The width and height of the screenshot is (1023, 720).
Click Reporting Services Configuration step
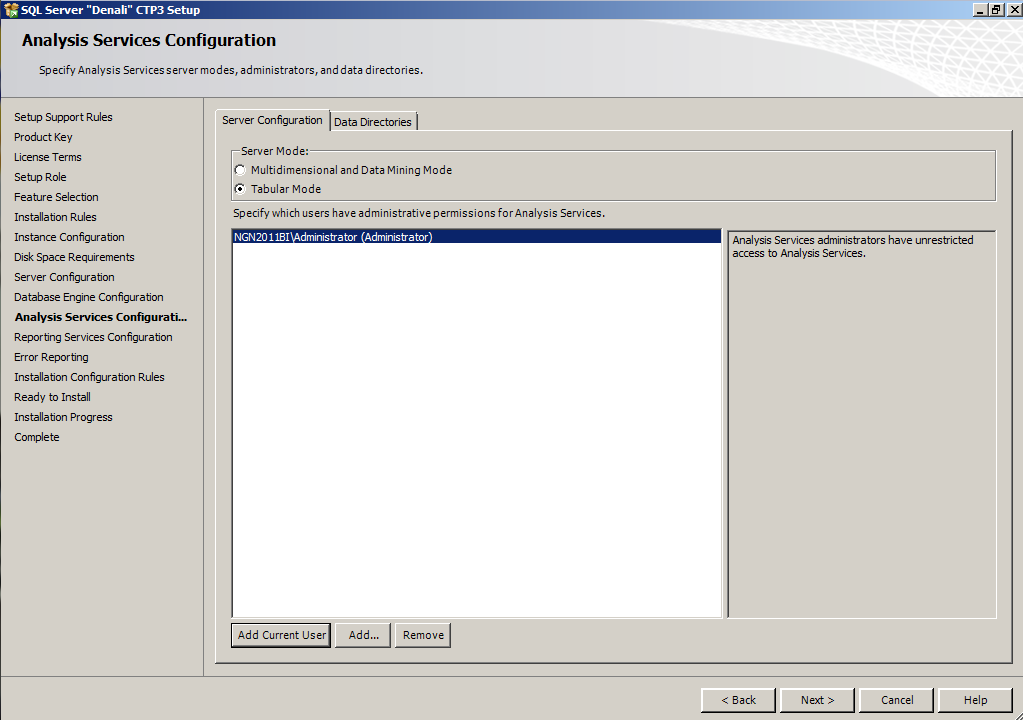tap(93, 337)
